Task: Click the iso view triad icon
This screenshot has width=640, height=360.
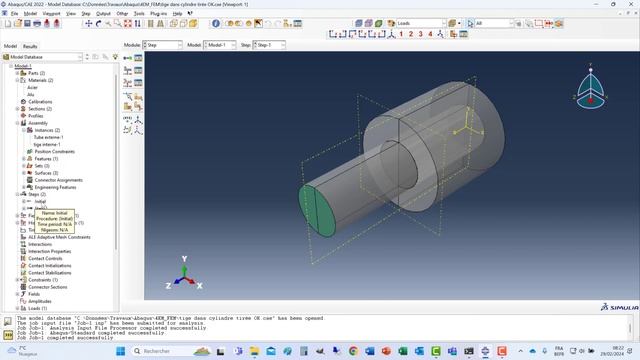Action: pos(391,34)
